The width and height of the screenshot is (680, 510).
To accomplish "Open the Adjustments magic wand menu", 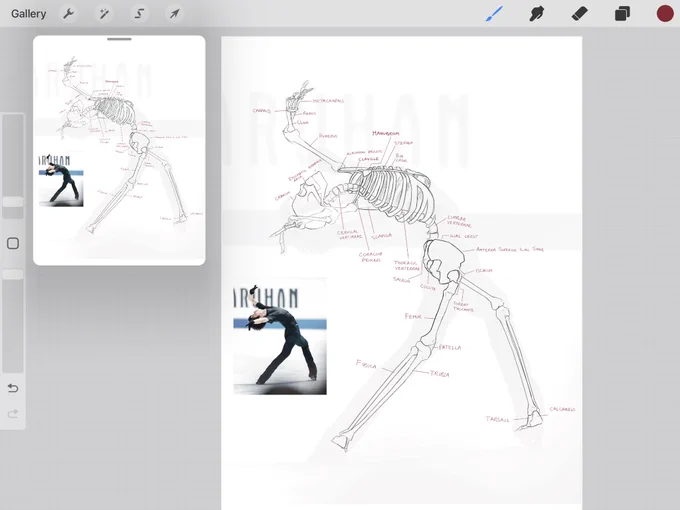I will tap(104, 14).
